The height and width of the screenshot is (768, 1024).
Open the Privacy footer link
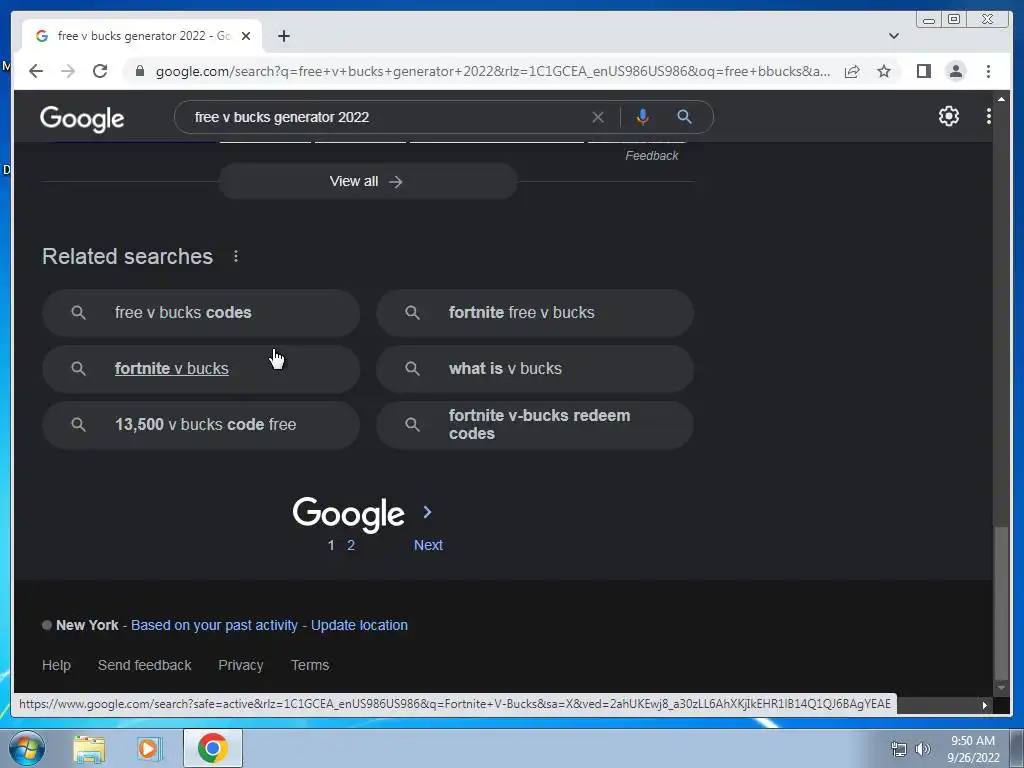[240, 665]
